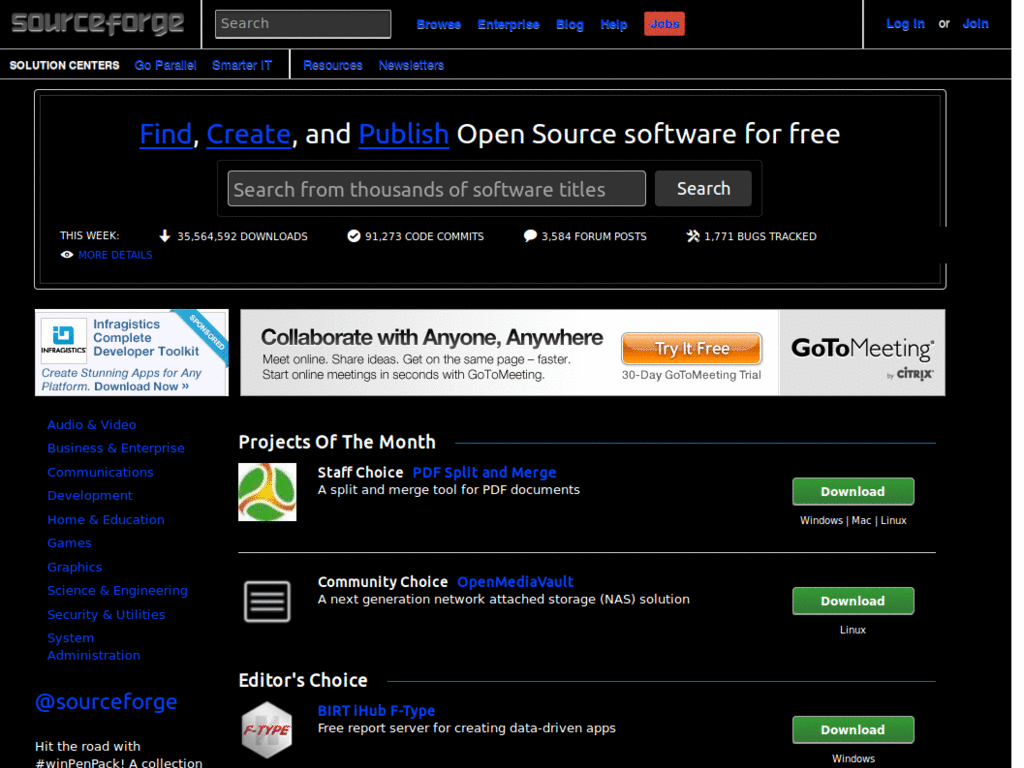The image size is (1024, 768).
Task: Click the OpenMediaVault project icon
Action: click(x=266, y=600)
